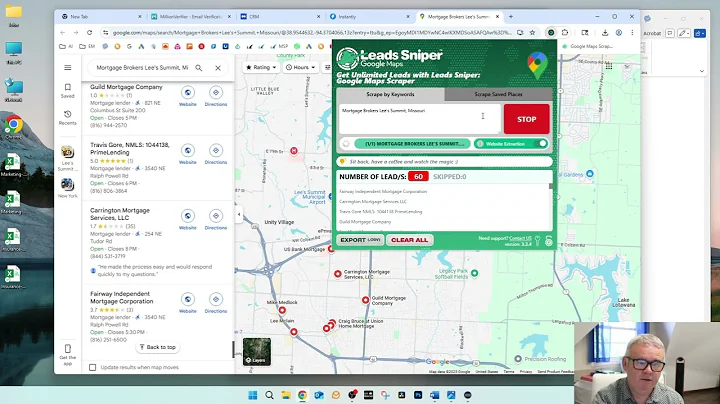Image resolution: width=720 pixels, height=404 pixels.
Task: Click the Leads Sniper extension toolbar icon
Action: [551, 33]
